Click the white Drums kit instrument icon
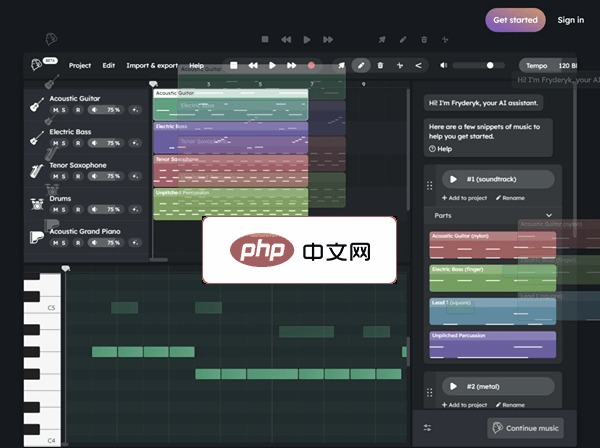 37,204
